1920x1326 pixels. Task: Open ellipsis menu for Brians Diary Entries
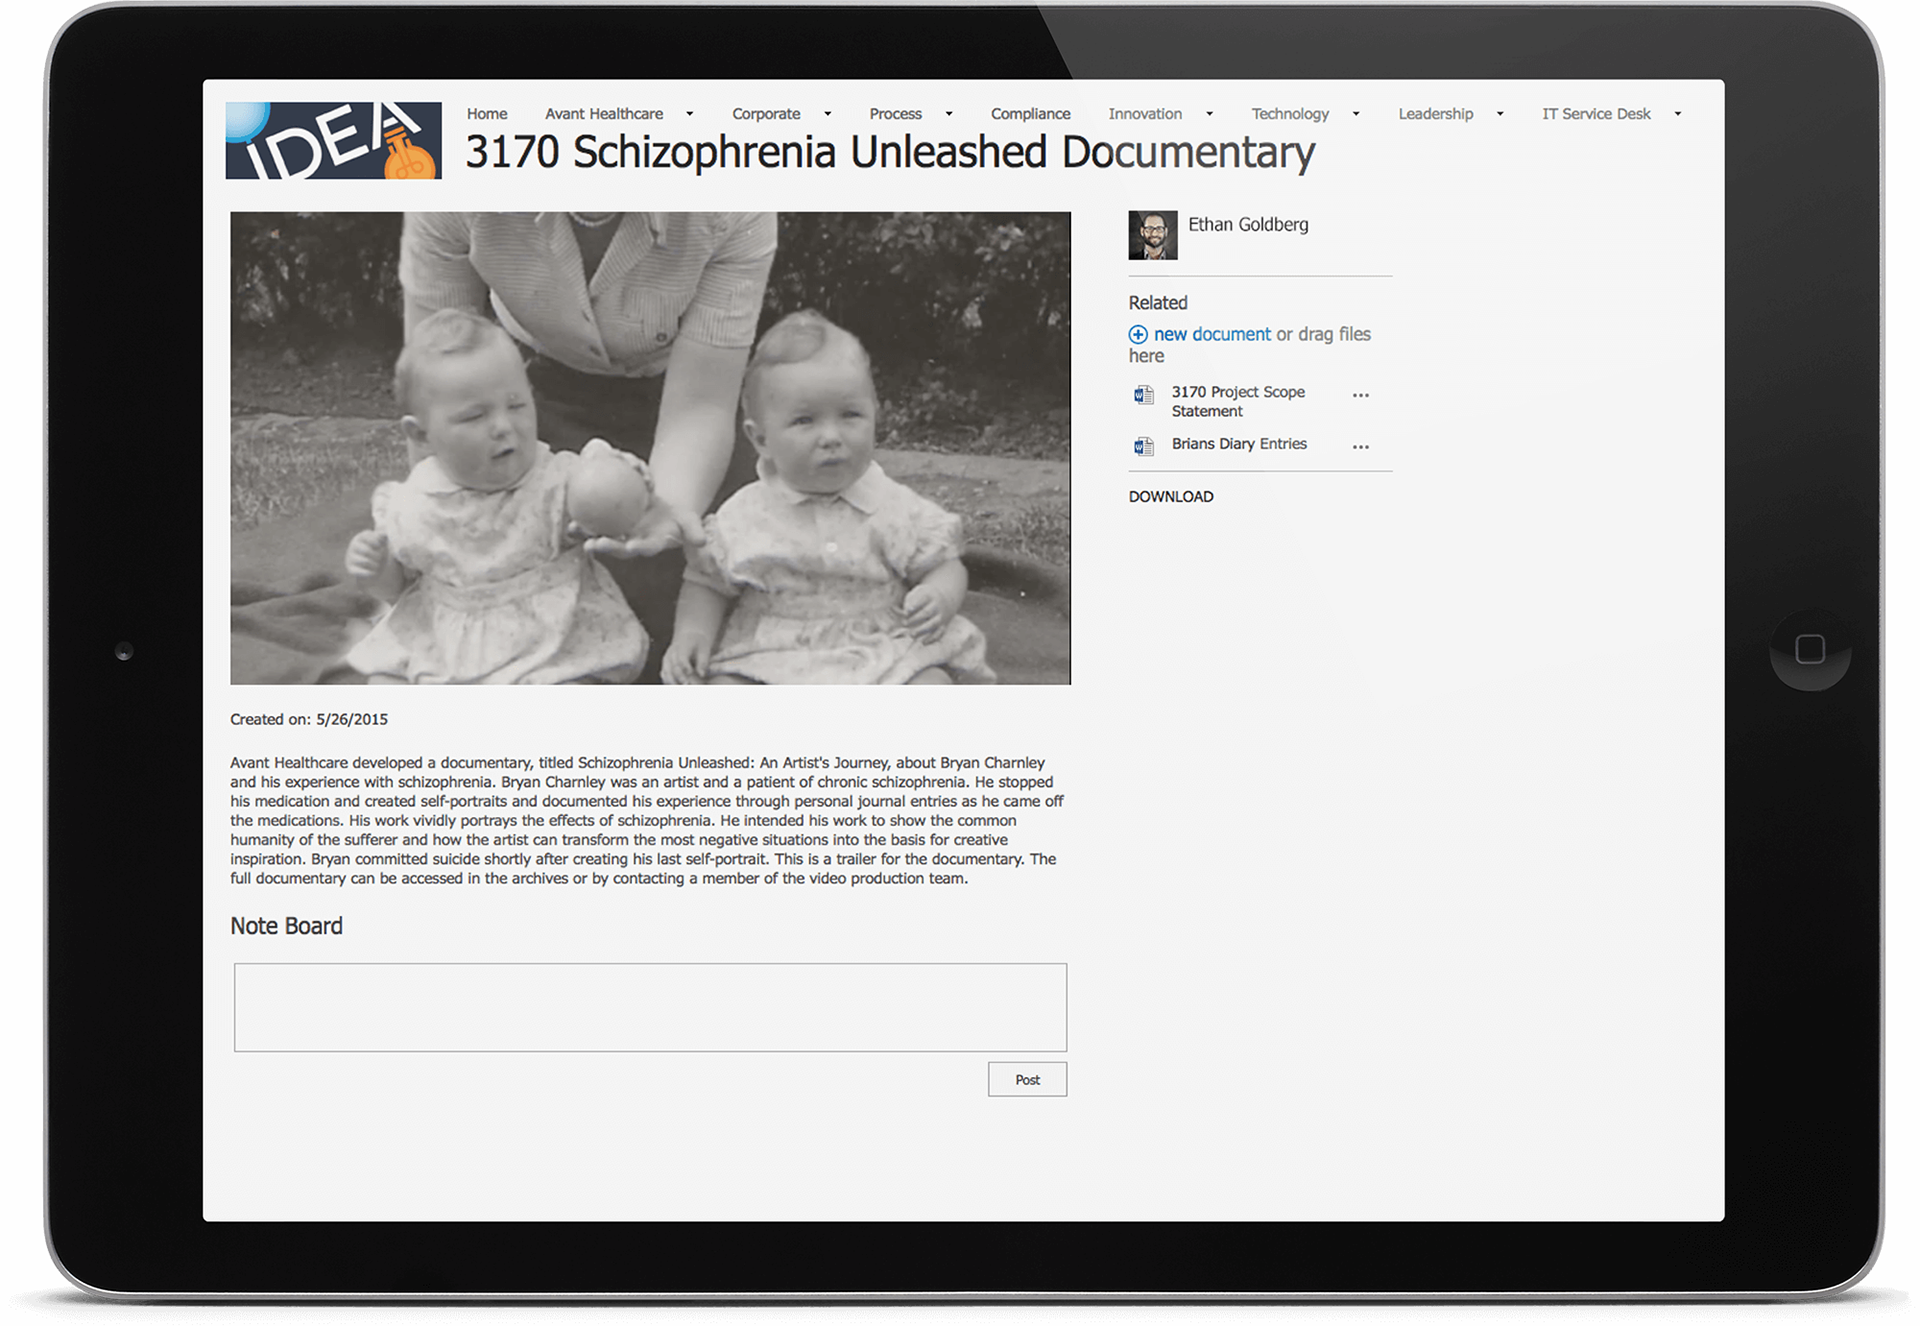[x=1361, y=446]
